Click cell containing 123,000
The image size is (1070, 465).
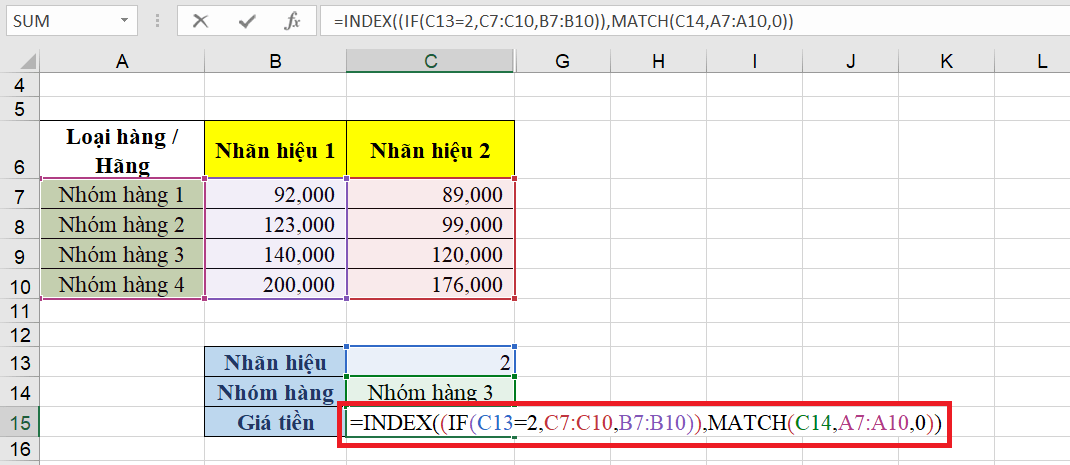click(x=275, y=224)
